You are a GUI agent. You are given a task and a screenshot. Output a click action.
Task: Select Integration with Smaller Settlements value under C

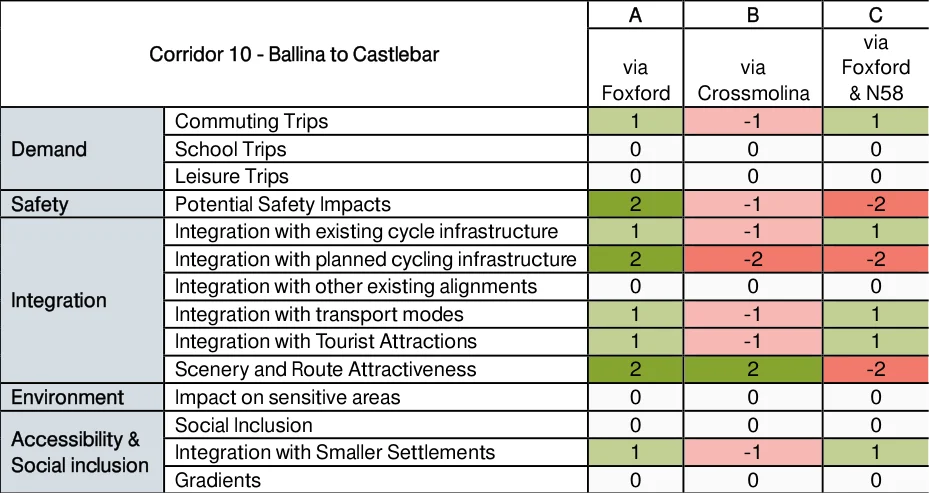click(x=876, y=452)
